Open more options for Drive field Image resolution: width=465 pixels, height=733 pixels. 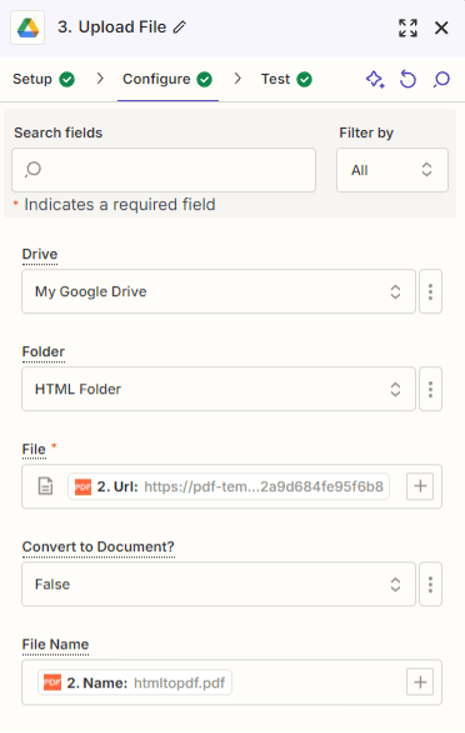pos(430,291)
